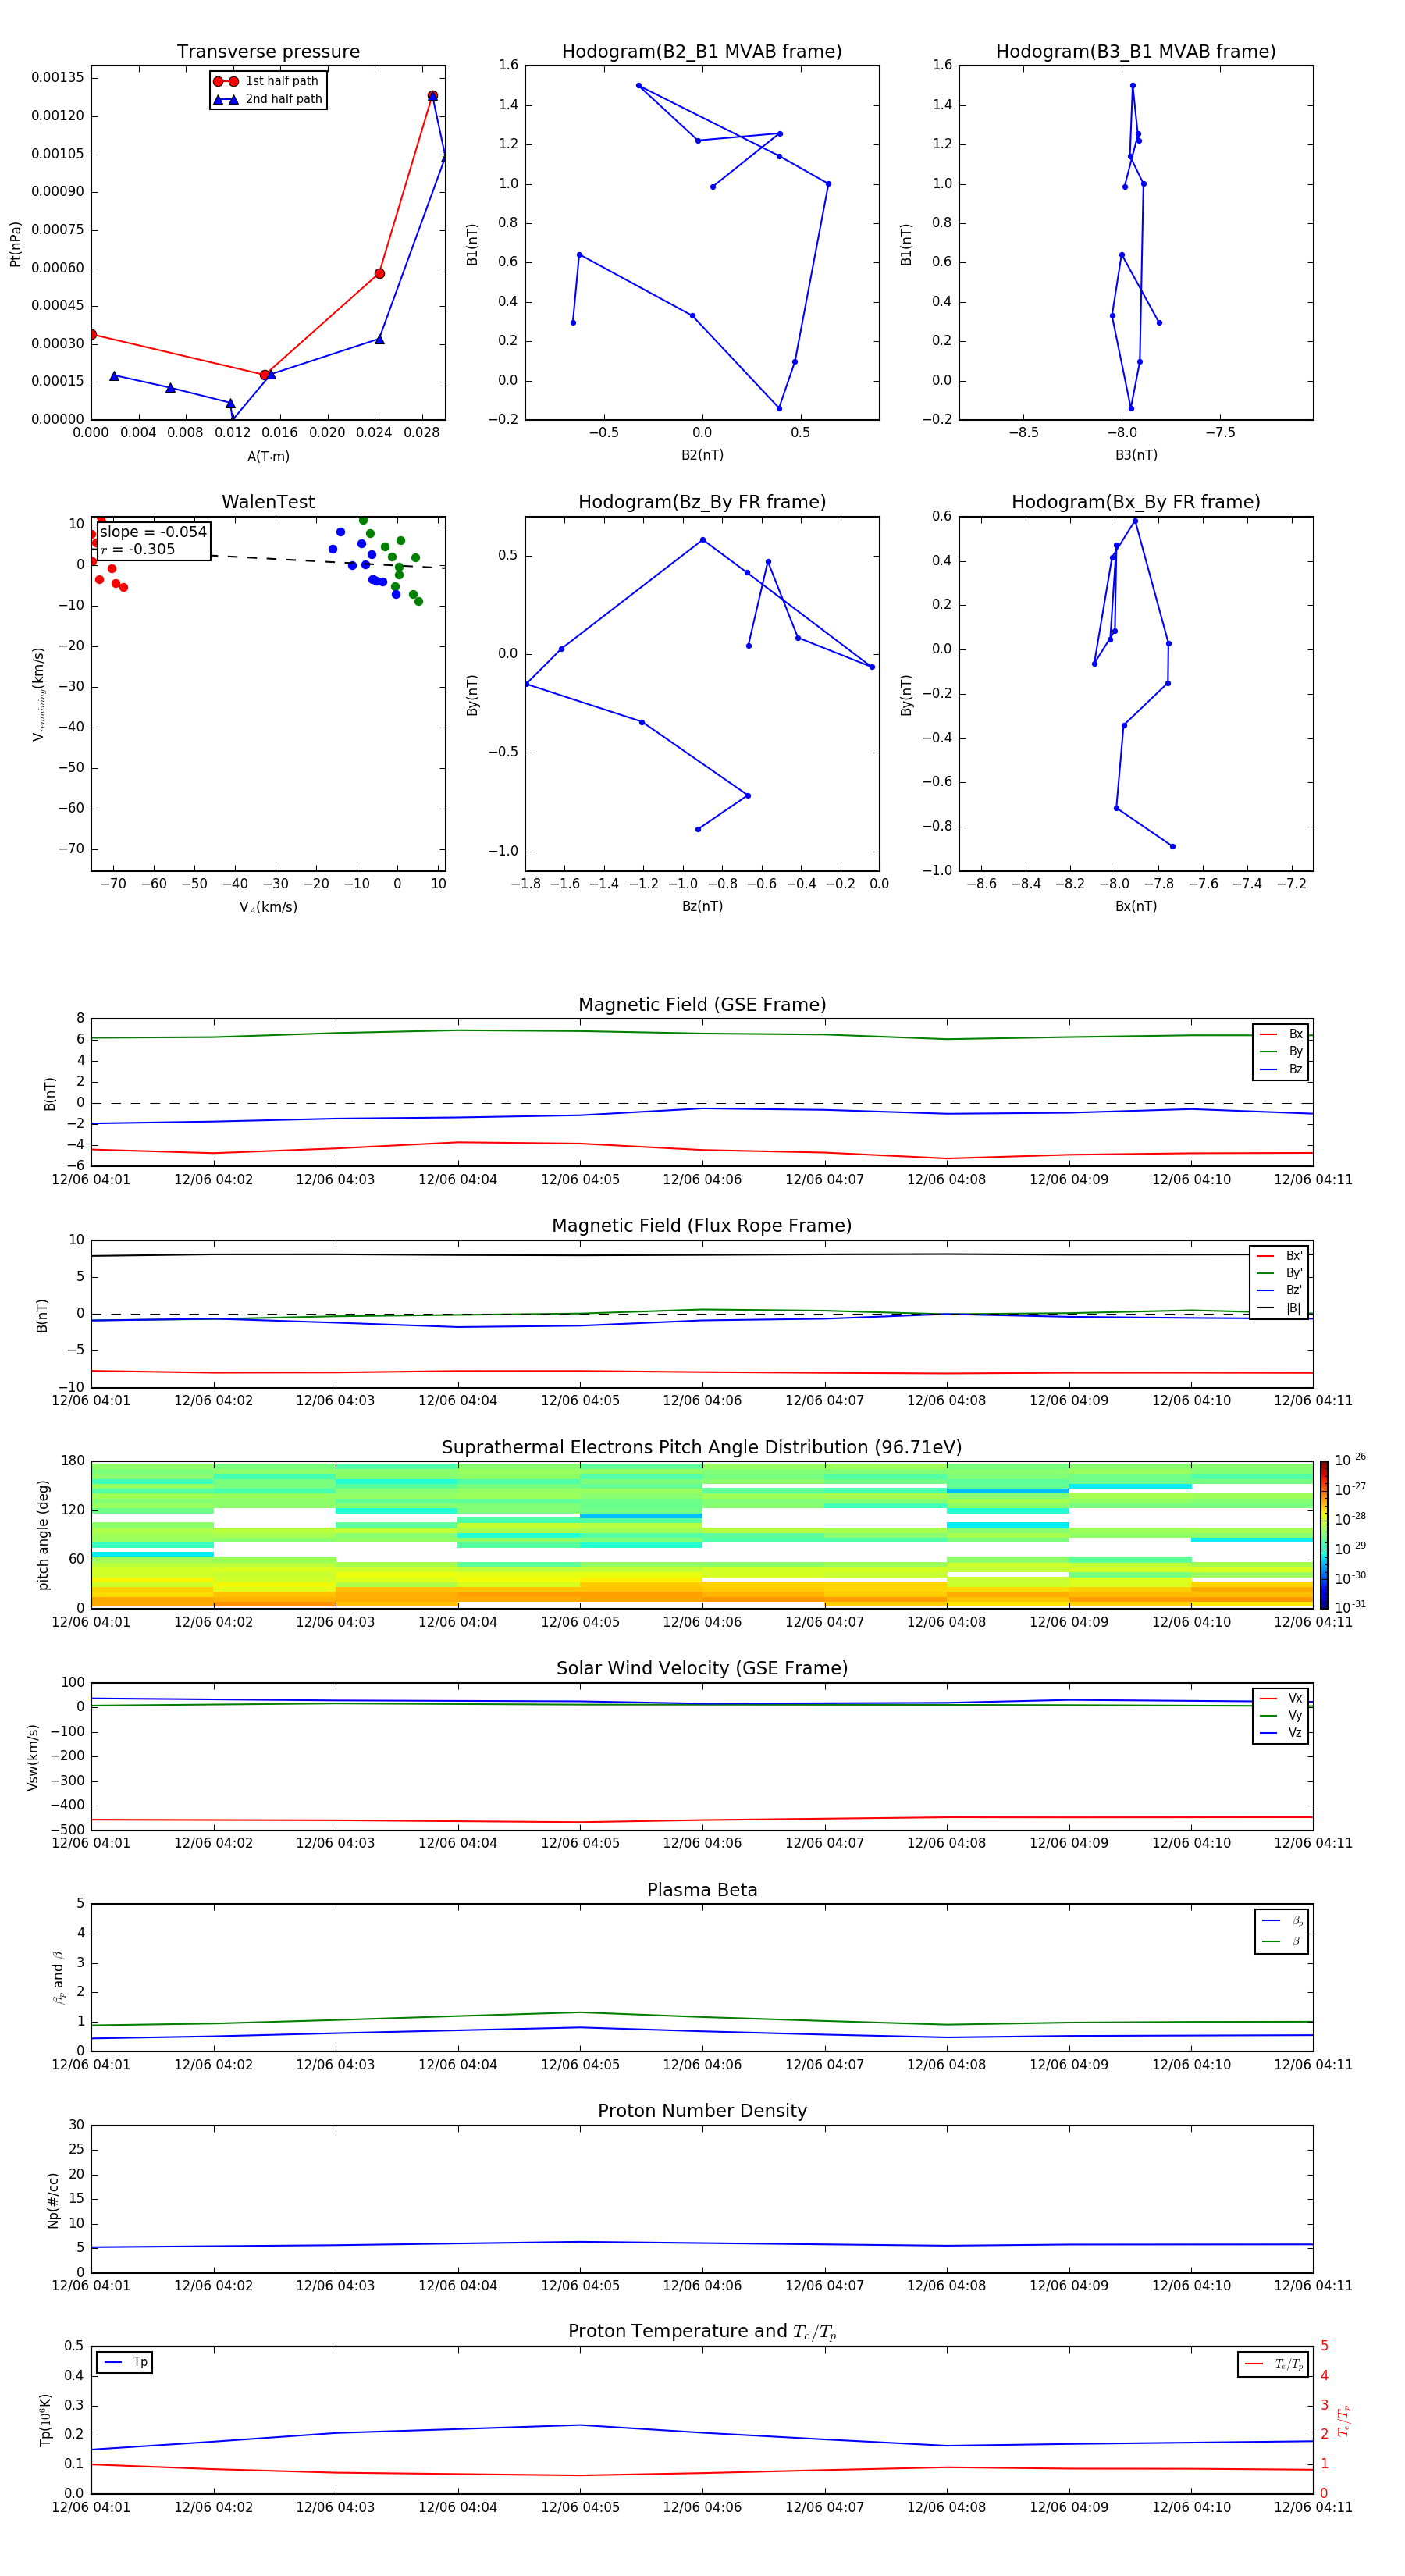The width and height of the screenshot is (1405, 2576).
Task: Click the "Proton Number Density" title
Action: pos(702,2111)
